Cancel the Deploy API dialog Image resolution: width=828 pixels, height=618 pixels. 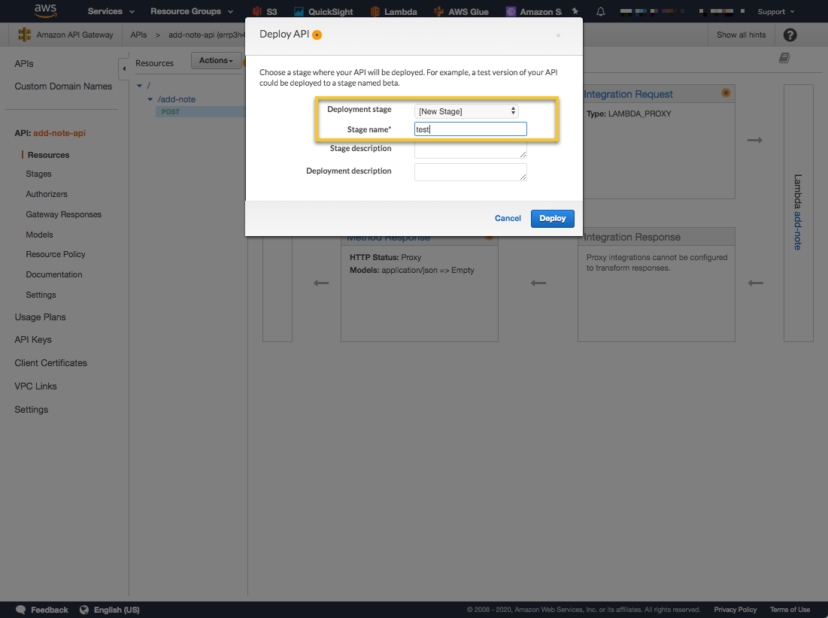(507, 218)
